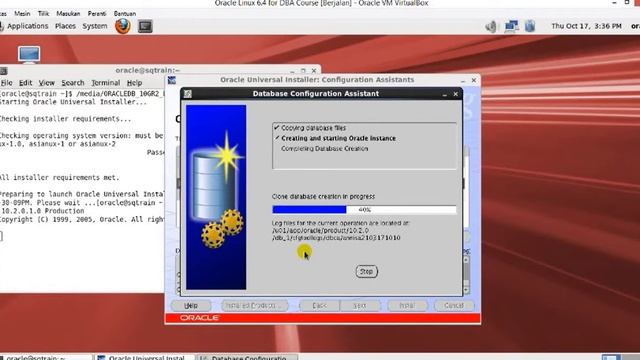Switch to oracle@sqtrain taskbar entry
This screenshot has height=360, width=640.
pyautogui.click(x=46, y=357)
